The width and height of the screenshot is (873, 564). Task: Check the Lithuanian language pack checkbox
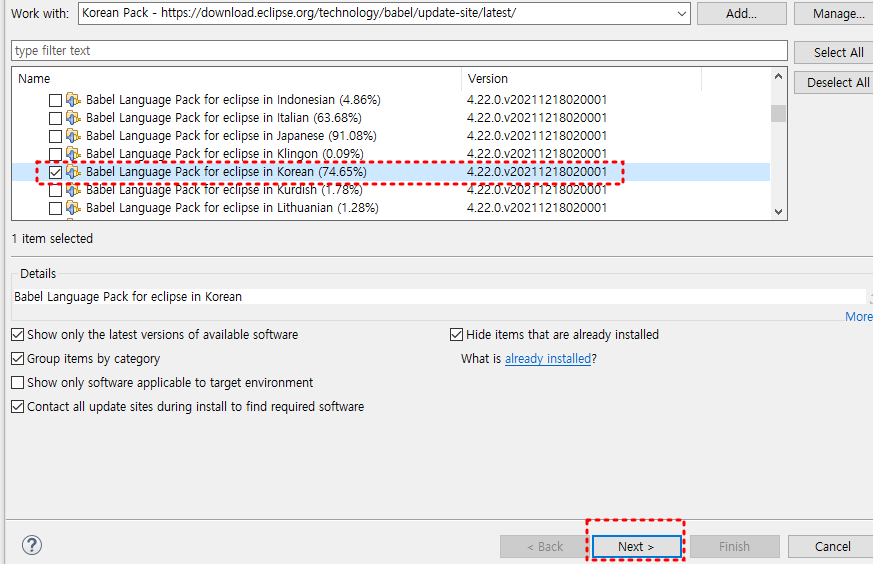pyautogui.click(x=55, y=208)
